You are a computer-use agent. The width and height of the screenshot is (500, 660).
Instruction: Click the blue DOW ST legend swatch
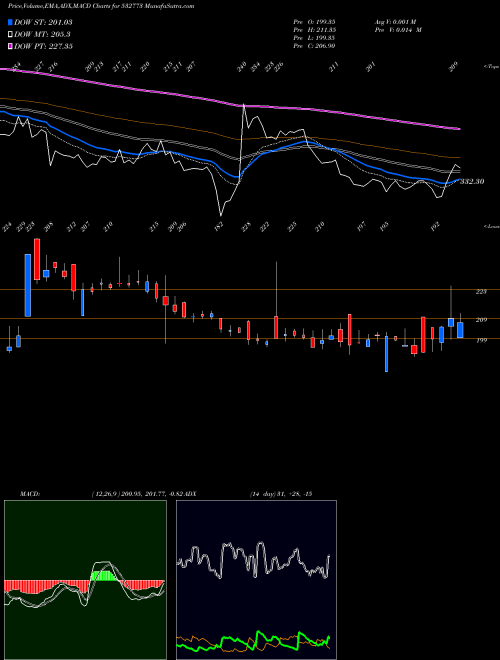[x=10, y=22]
